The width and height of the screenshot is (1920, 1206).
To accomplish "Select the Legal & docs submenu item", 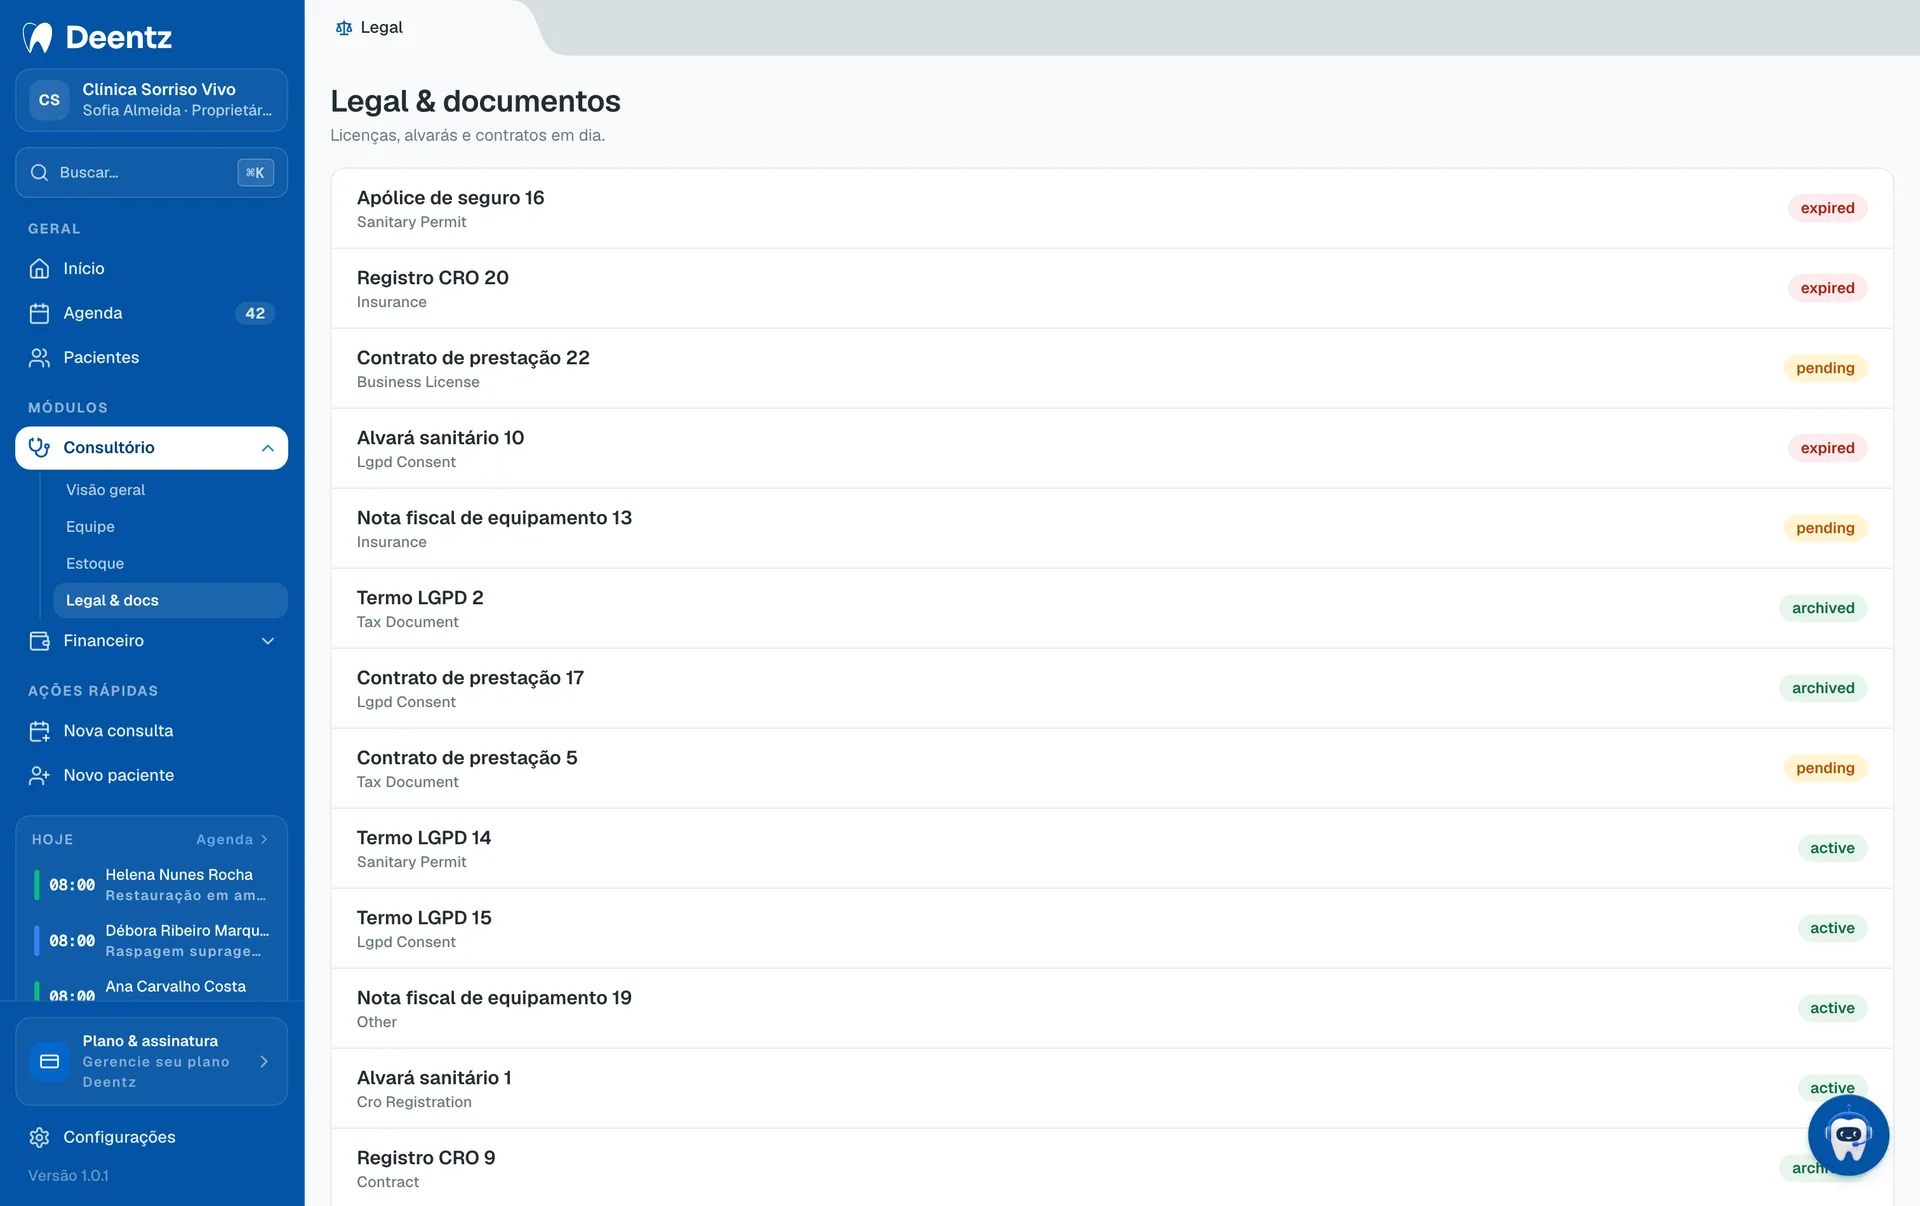I will click(170, 600).
